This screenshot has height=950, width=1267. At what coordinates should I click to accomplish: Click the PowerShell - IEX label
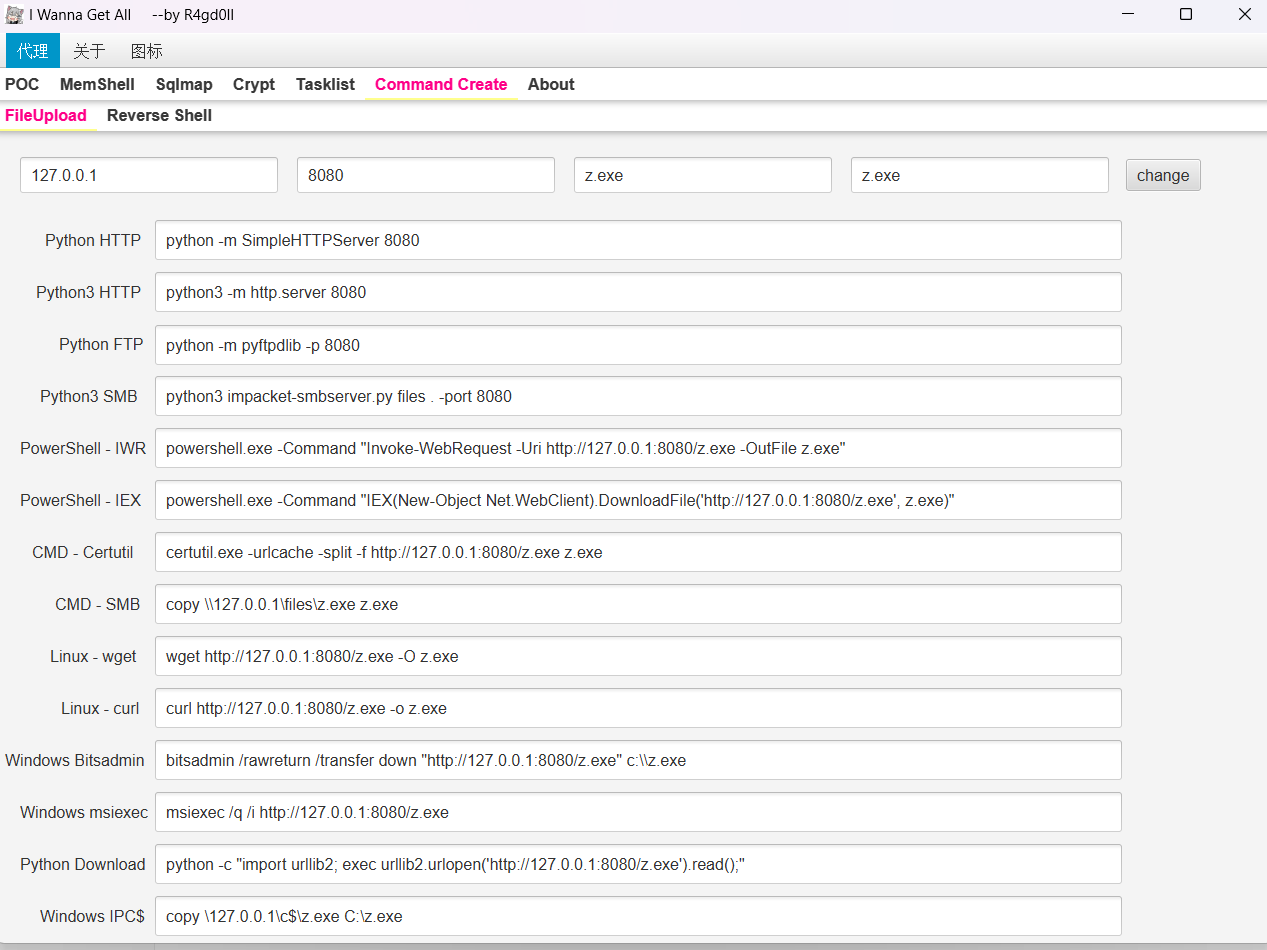(81, 500)
